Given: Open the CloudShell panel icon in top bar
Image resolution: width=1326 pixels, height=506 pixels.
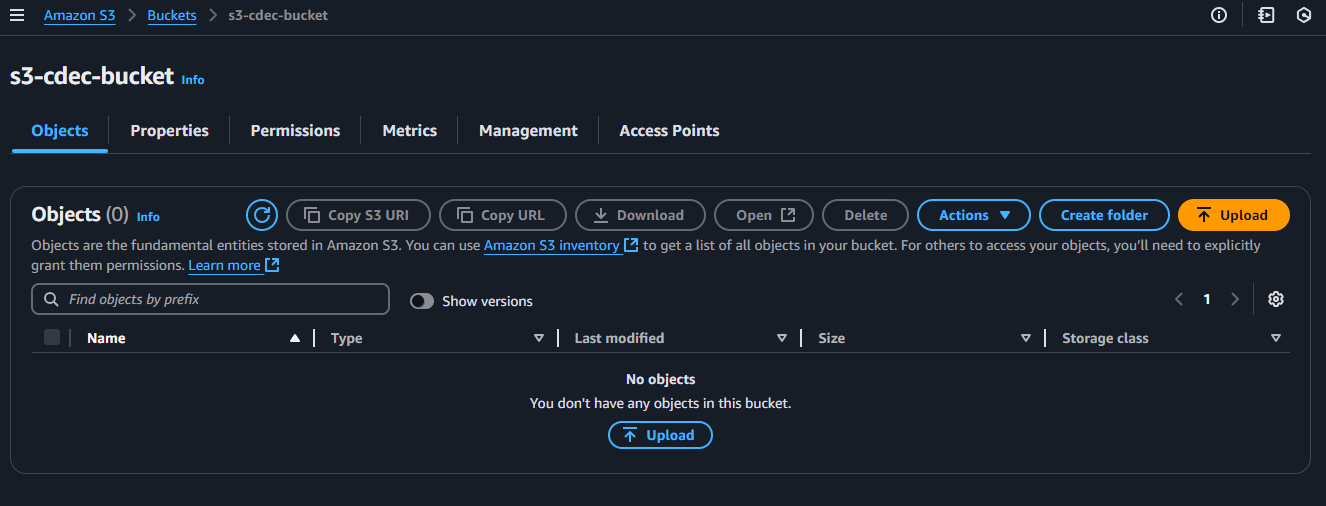Looking at the screenshot, I should click(x=1266, y=16).
